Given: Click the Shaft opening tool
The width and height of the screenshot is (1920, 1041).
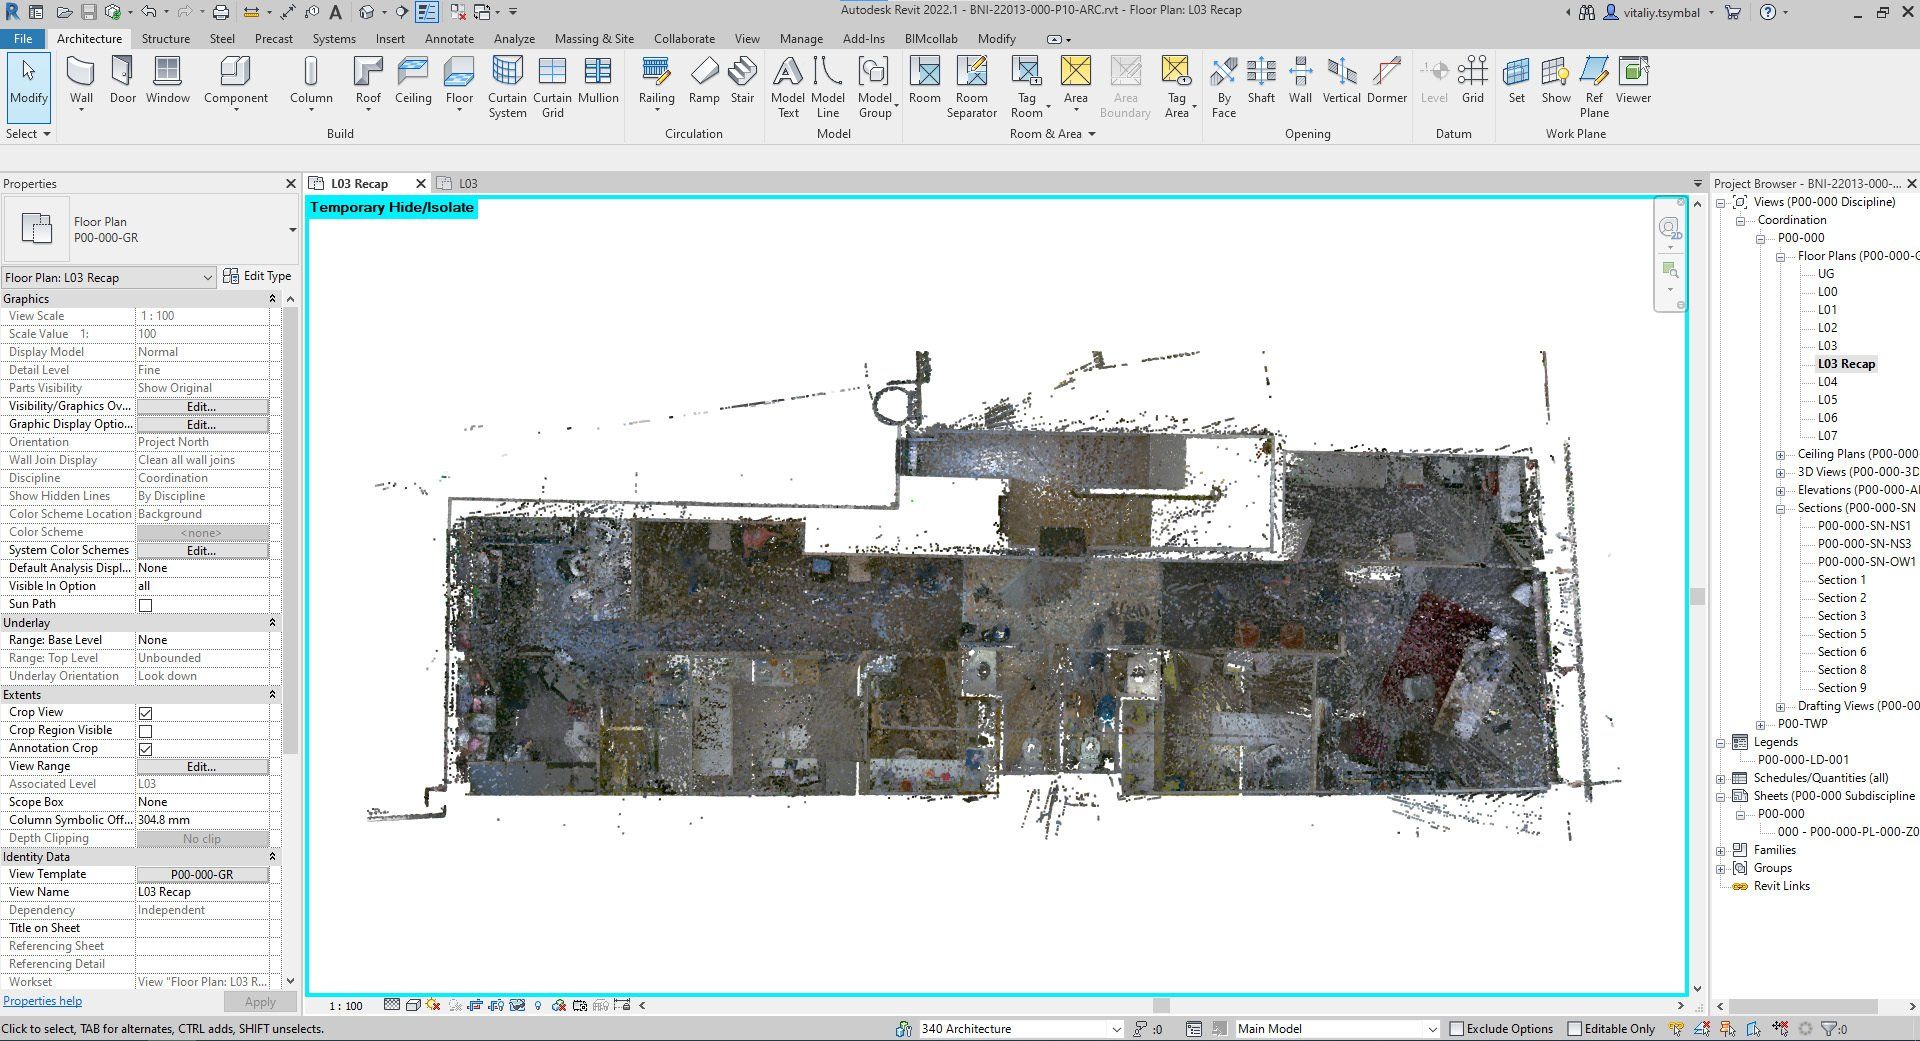Looking at the screenshot, I should pyautogui.click(x=1261, y=80).
